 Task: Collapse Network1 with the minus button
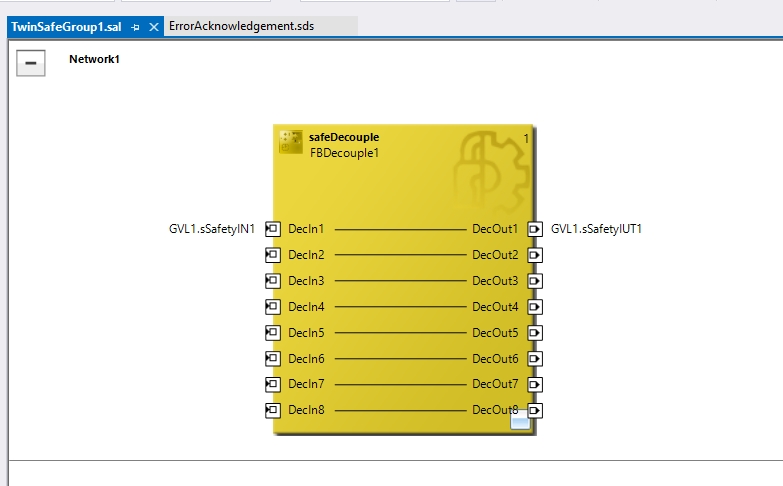[30, 63]
